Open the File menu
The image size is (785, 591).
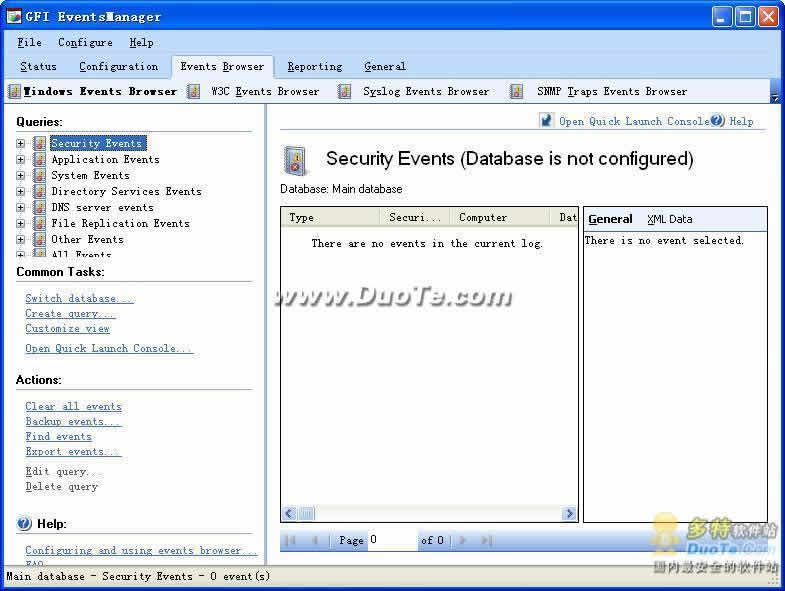(29, 43)
